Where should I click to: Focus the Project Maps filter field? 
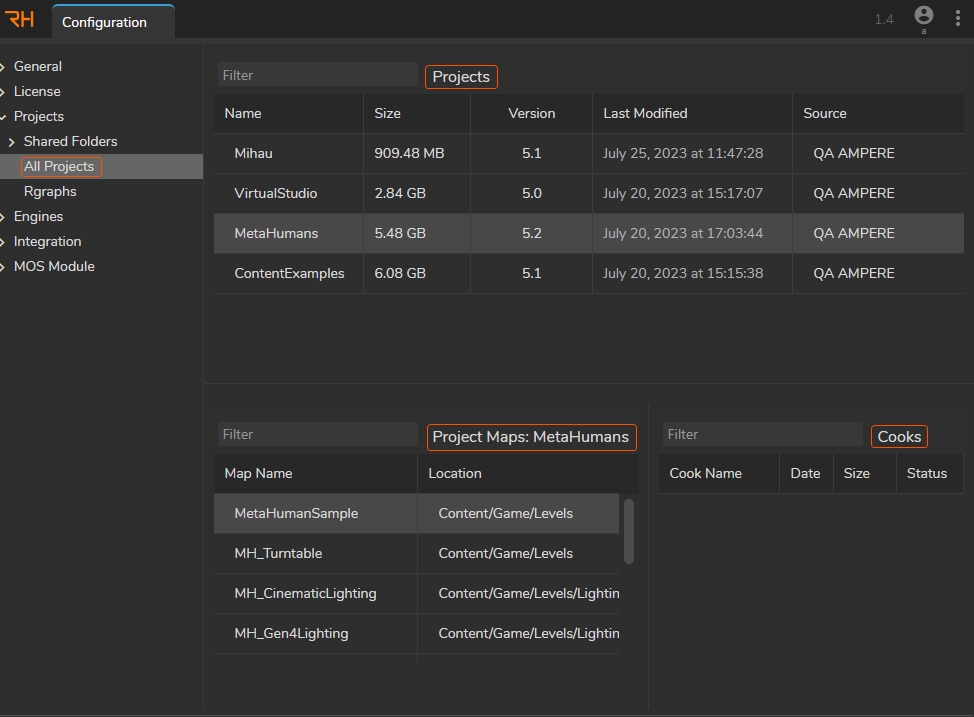[x=317, y=434]
